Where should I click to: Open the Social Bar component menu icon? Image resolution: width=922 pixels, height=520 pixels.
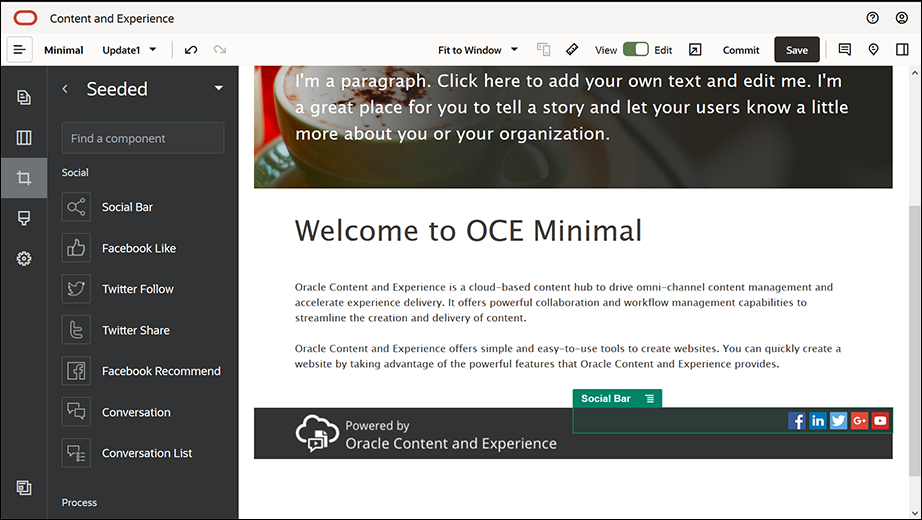(x=650, y=399)
